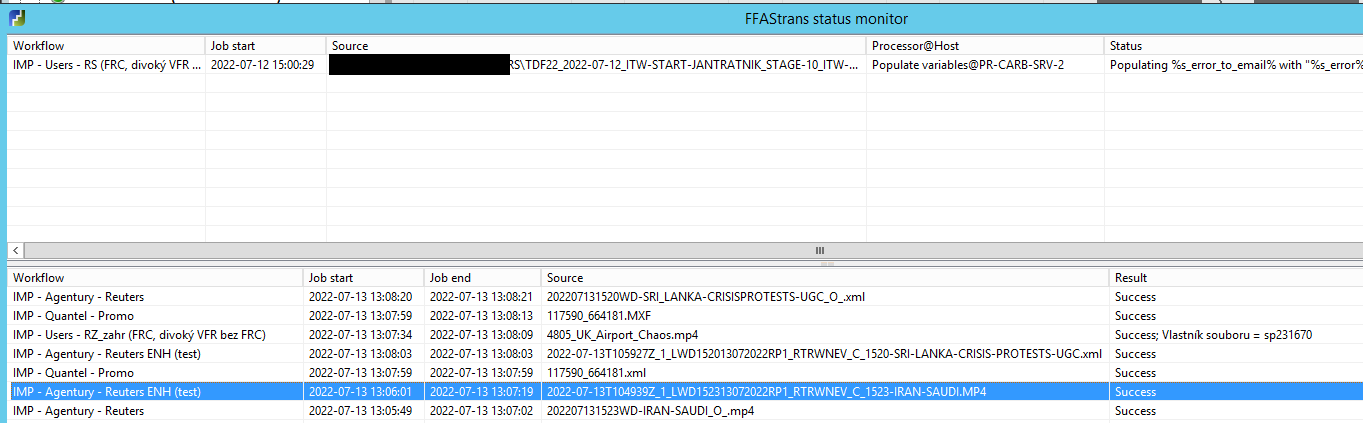Click active job start time 2022-07-12 15:00:29
Screen dimensions: 1363x423
[263, 65]
